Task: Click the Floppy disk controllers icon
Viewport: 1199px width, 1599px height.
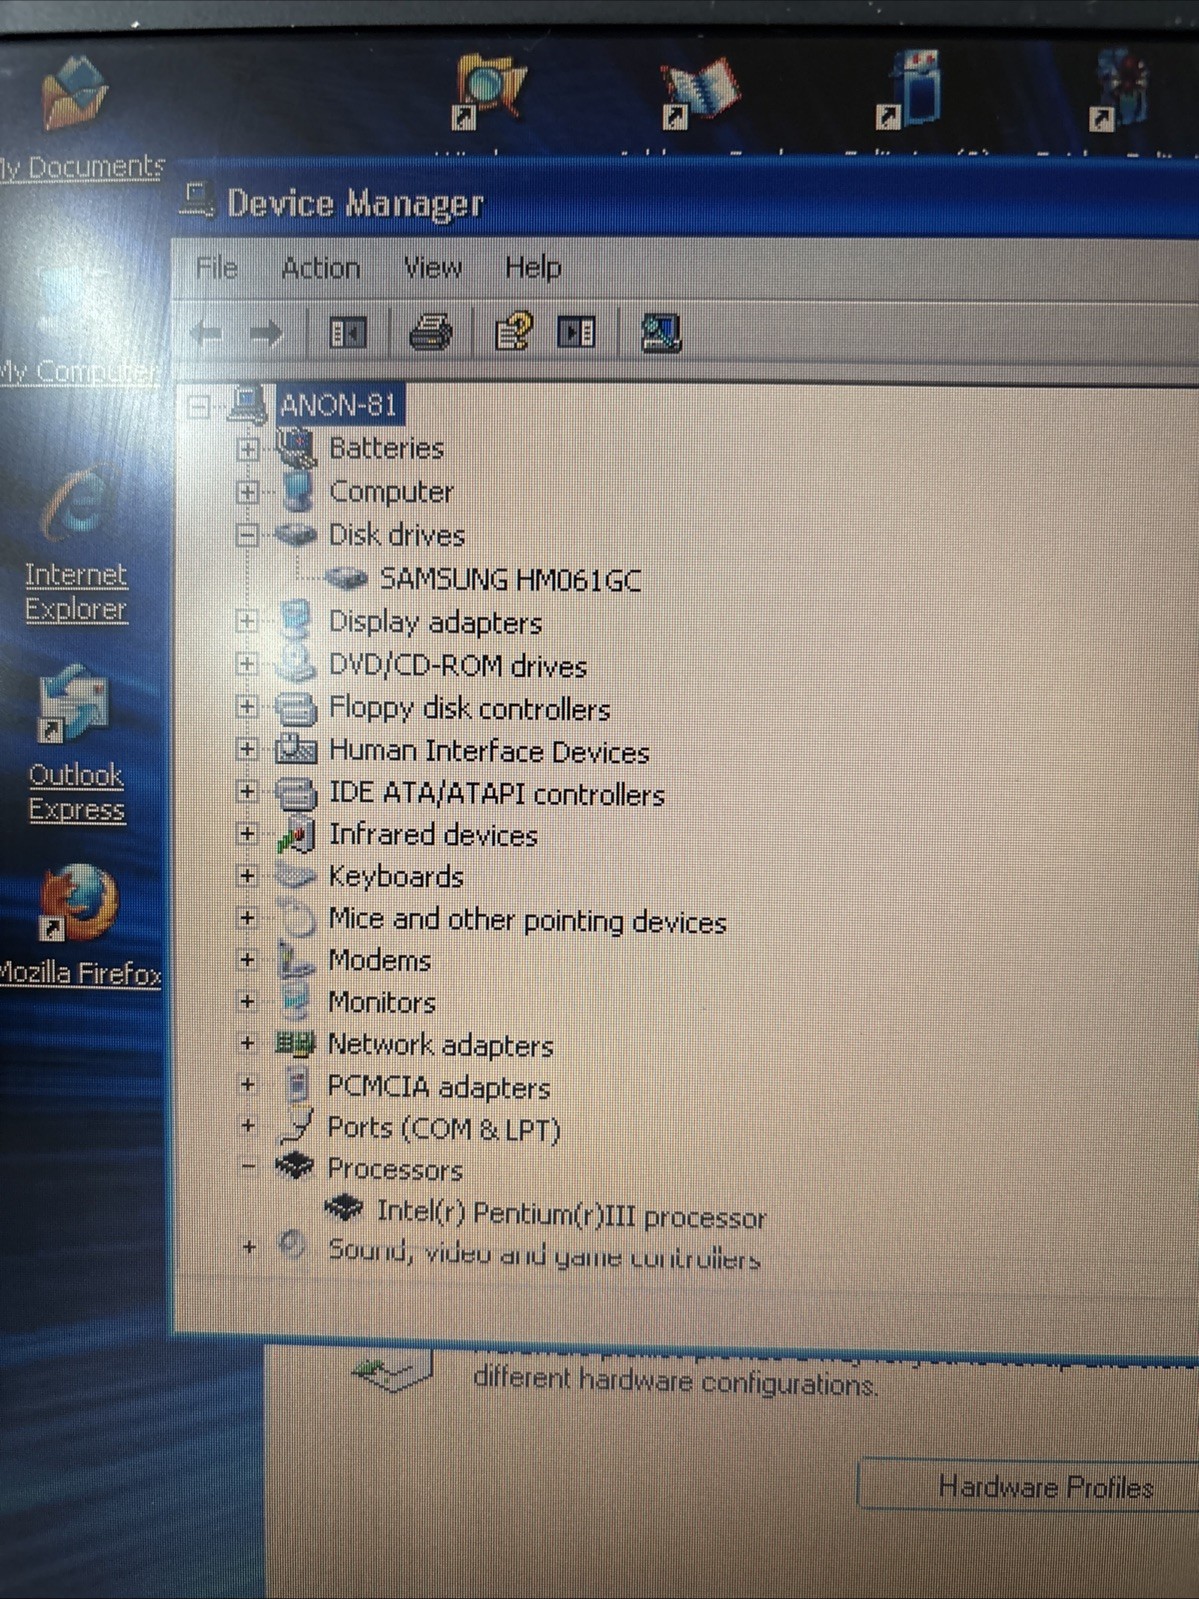Action: tap(296, 708)
